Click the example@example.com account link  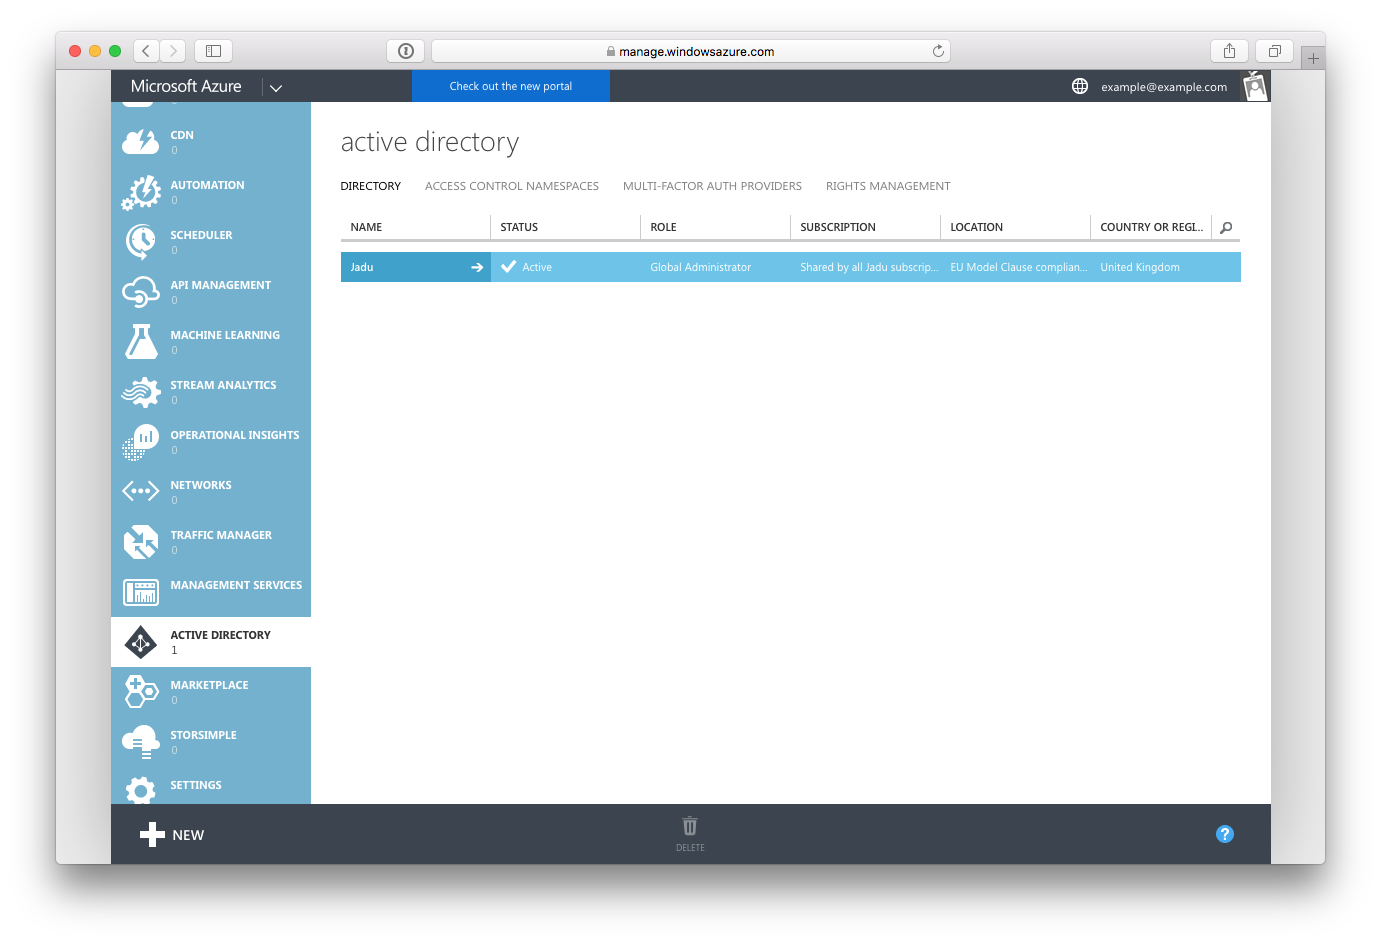(x=1164, y=87)
